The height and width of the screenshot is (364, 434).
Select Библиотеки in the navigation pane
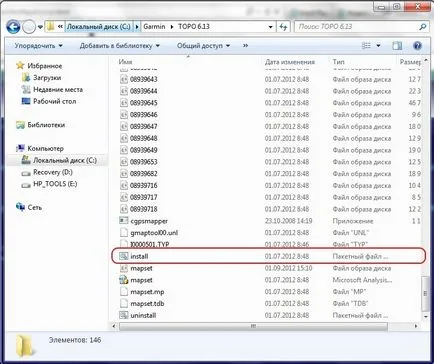40,125
